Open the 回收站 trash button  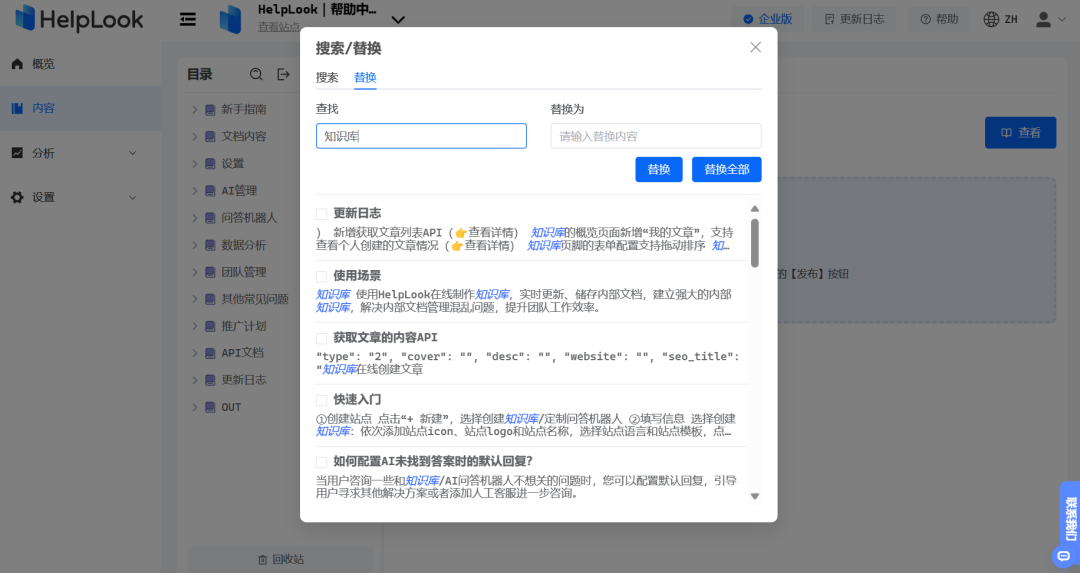pos(280,559)
